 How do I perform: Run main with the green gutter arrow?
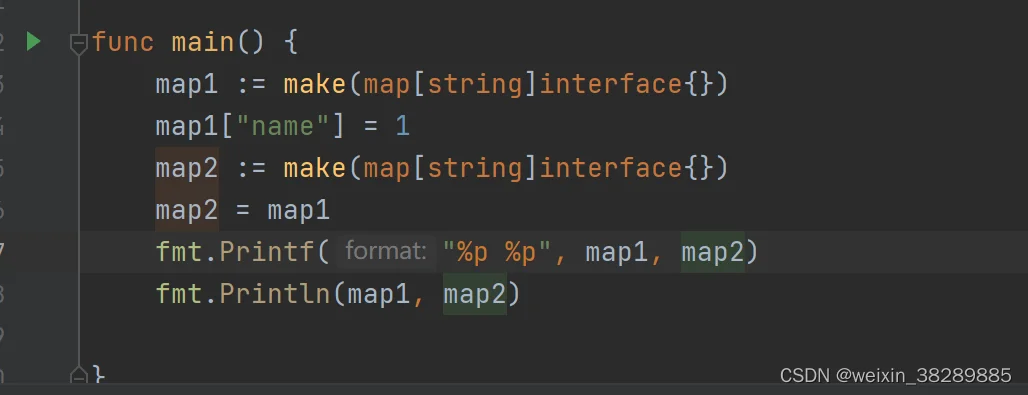tap(33, 42)
